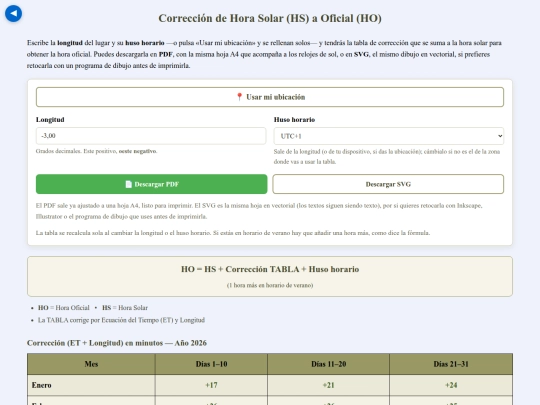Click the +24 cell for Enero
540x405 pixels.
coord(451,385)
